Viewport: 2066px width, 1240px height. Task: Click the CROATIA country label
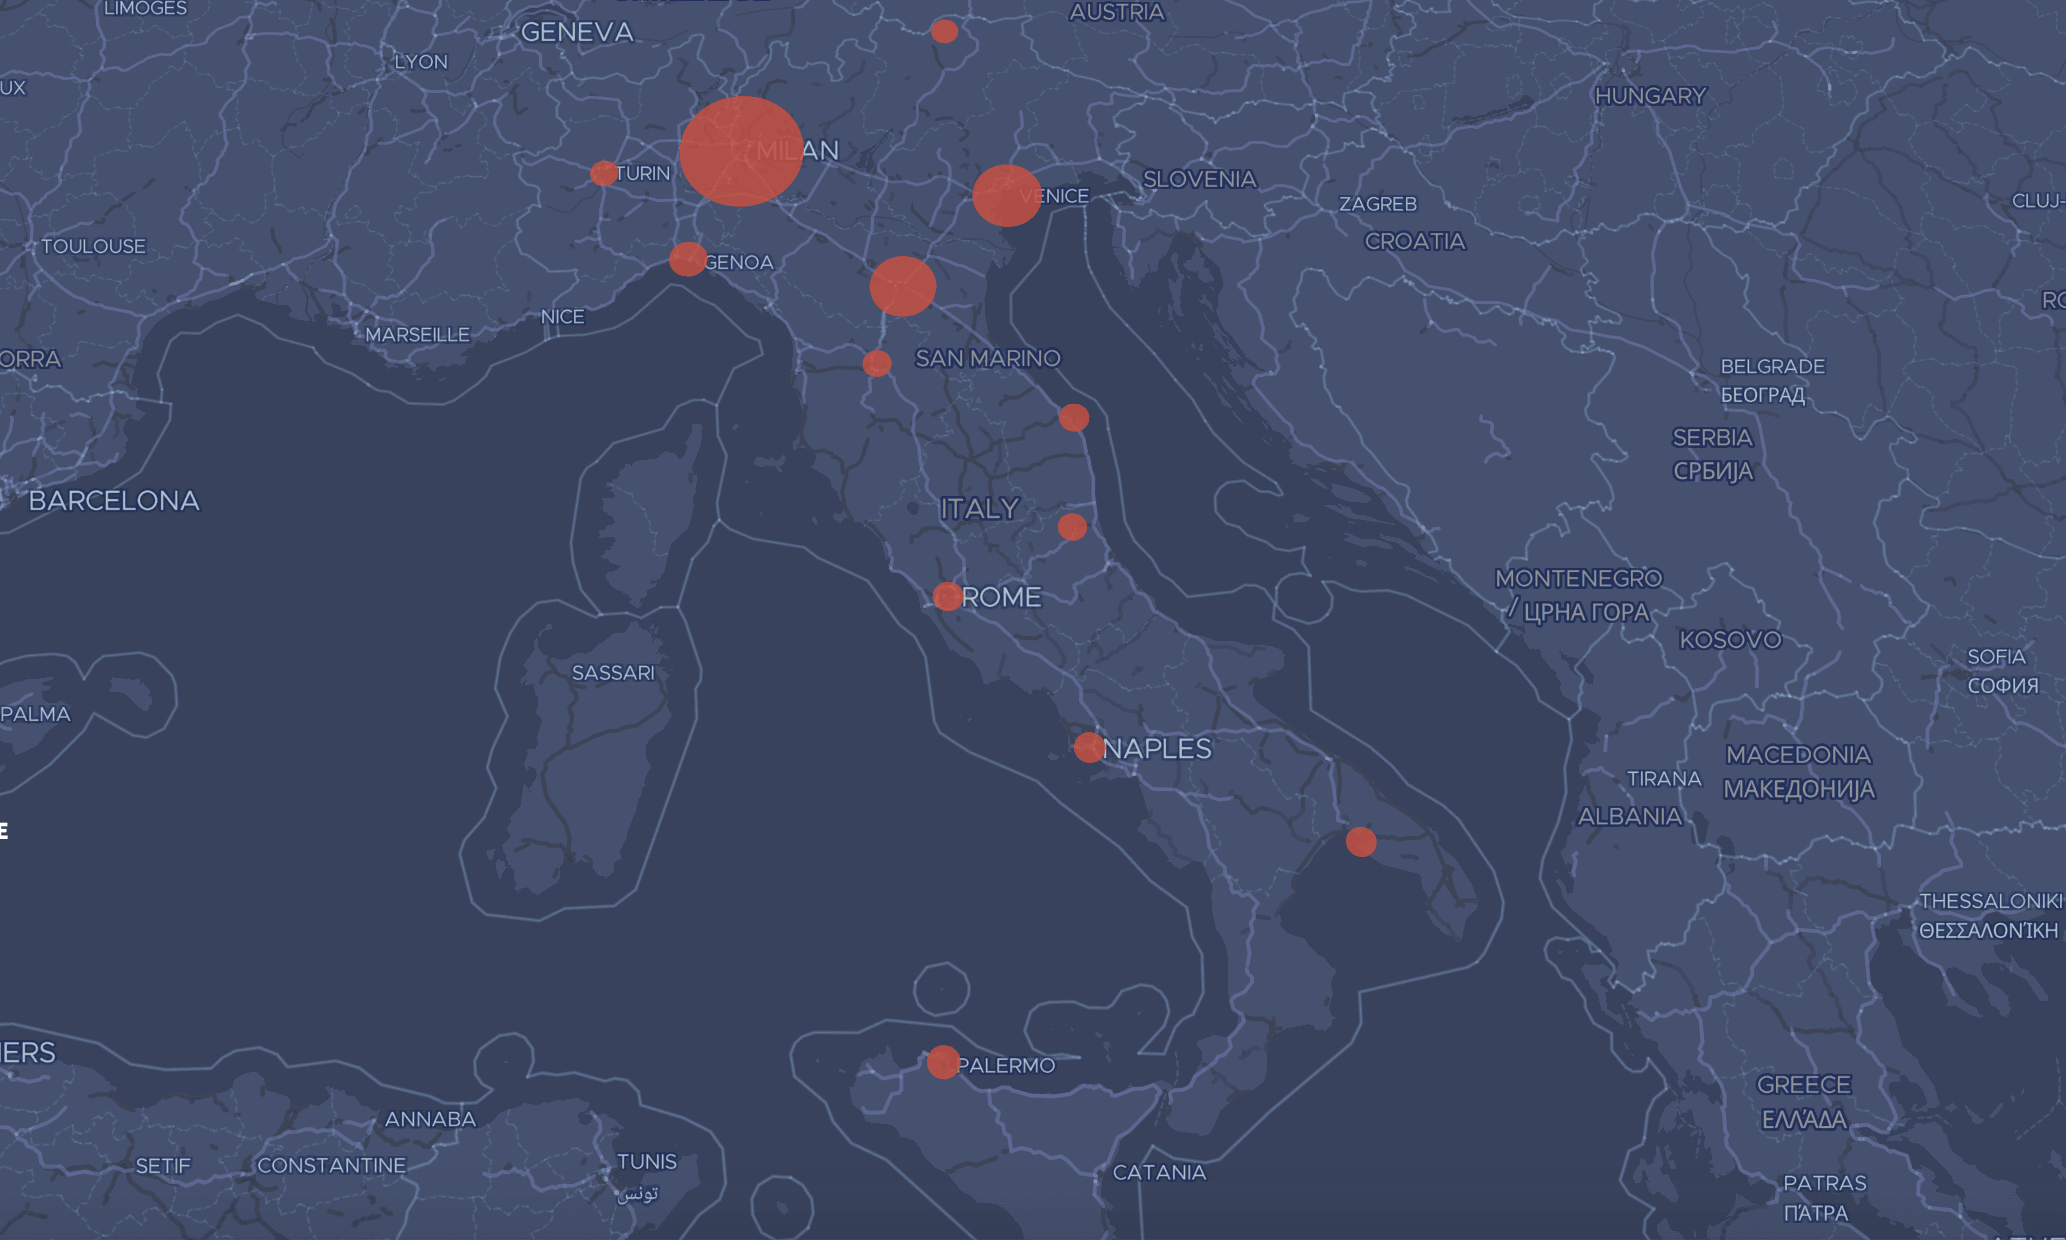(1415, 241)
